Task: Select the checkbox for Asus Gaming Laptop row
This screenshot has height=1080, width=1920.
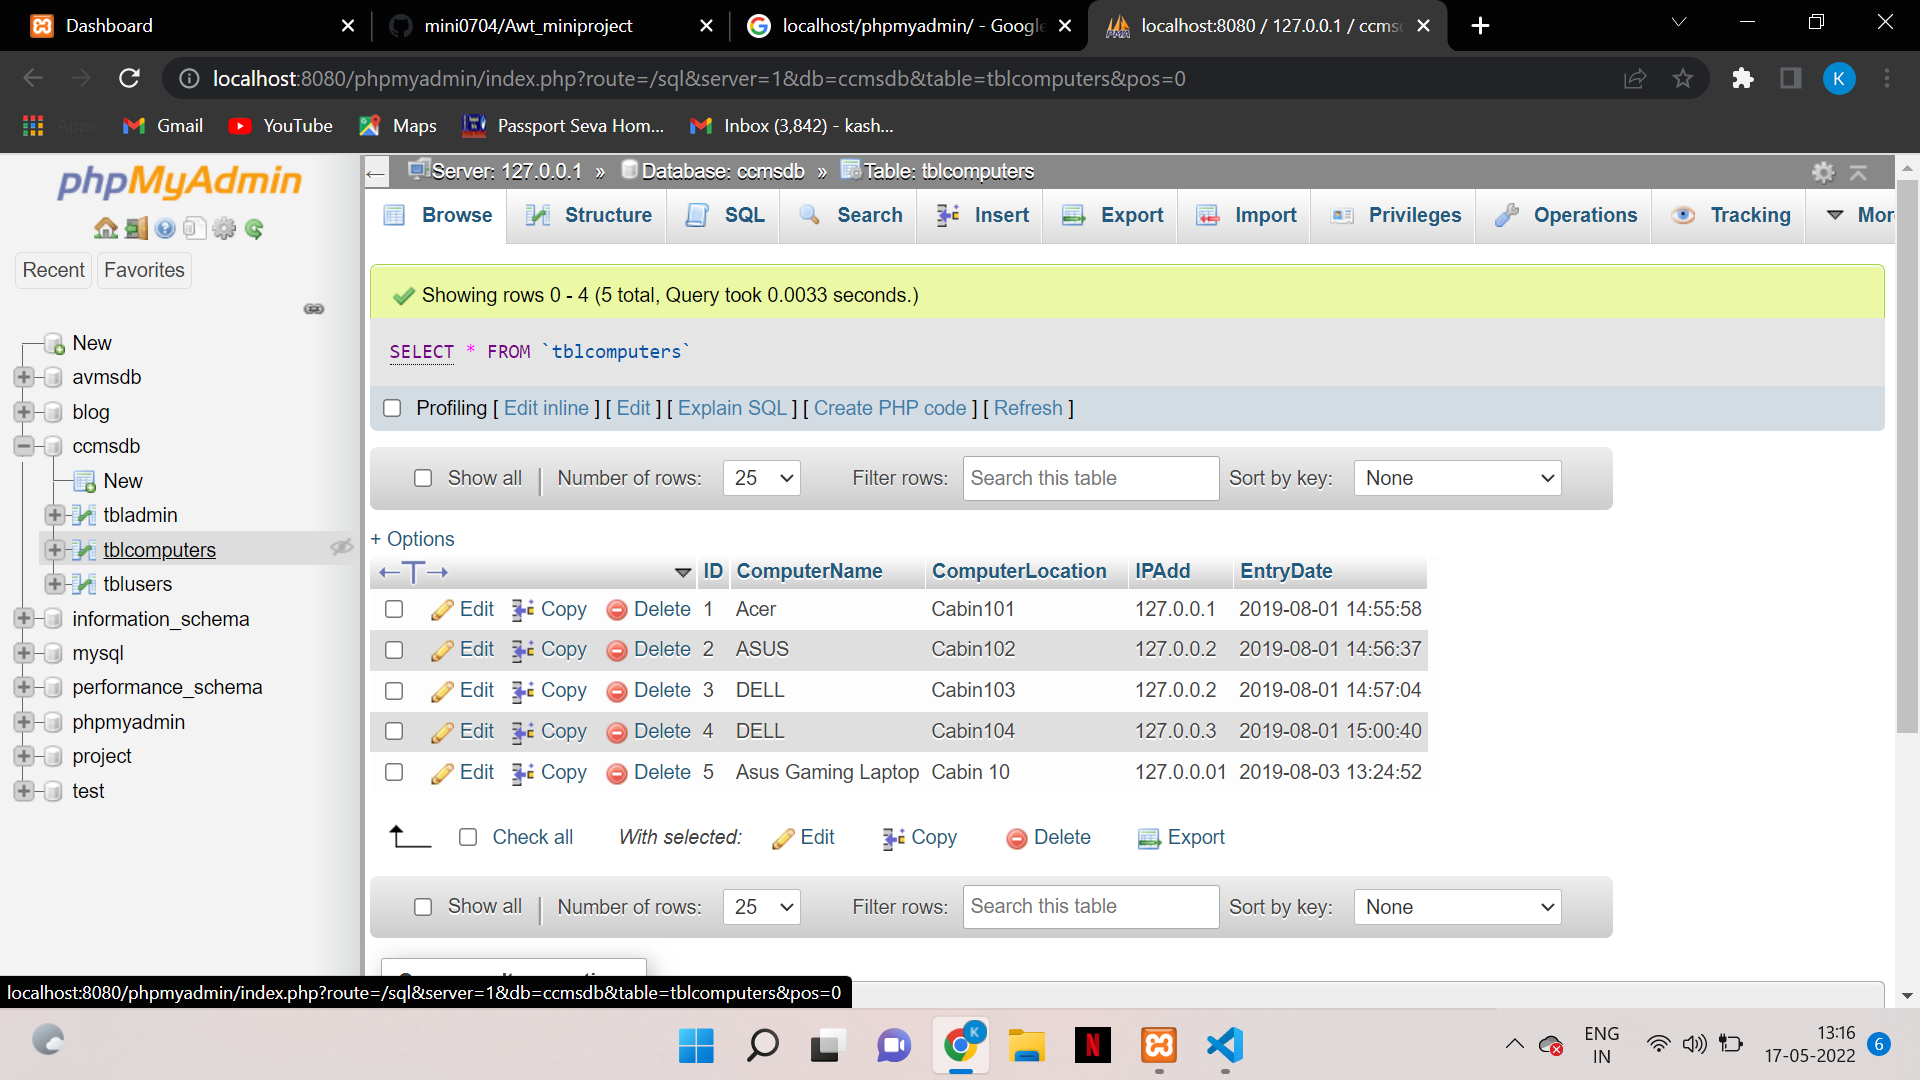Action: click(394, 773)
